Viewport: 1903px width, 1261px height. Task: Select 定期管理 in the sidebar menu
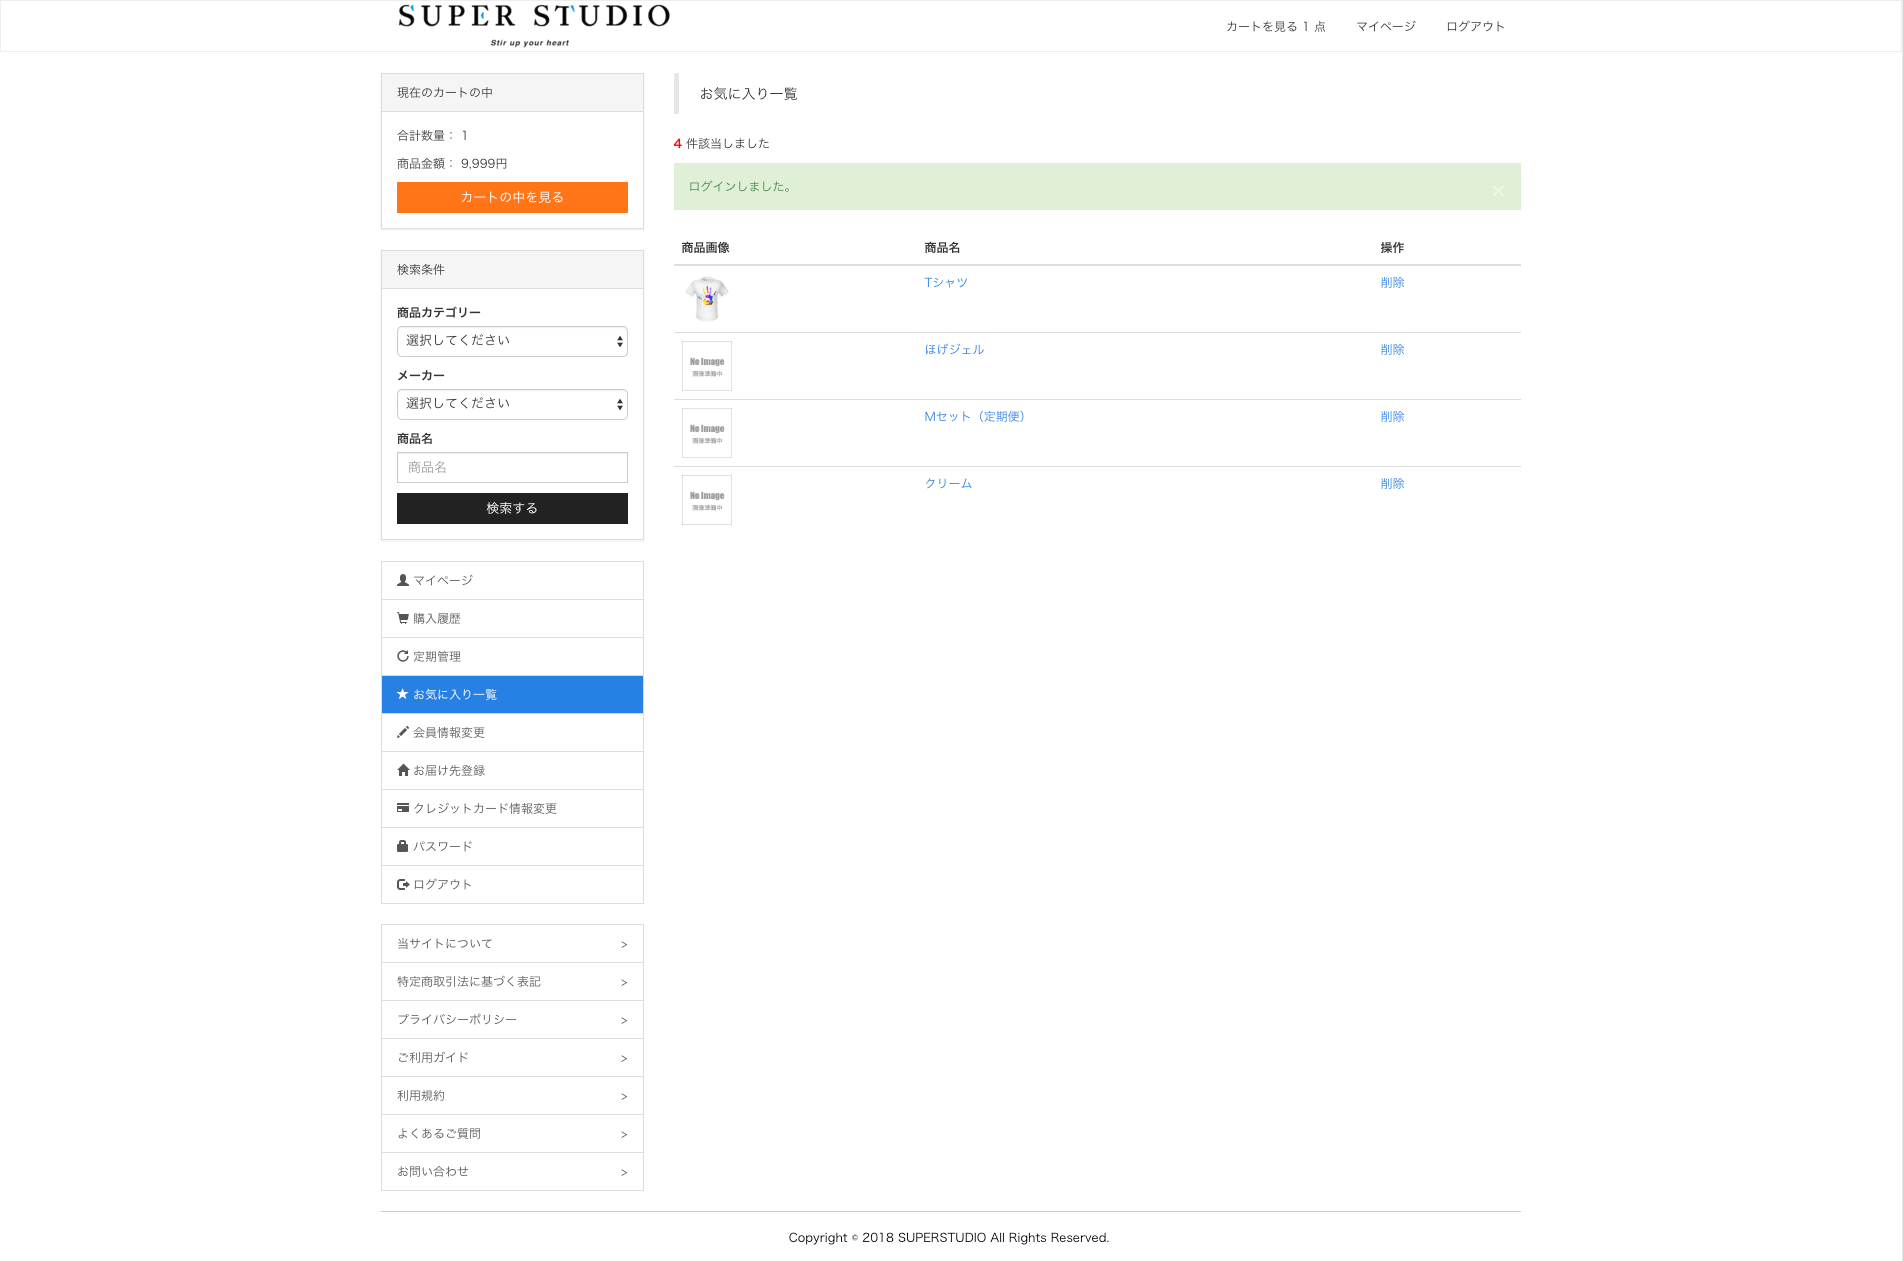[512, 657]
